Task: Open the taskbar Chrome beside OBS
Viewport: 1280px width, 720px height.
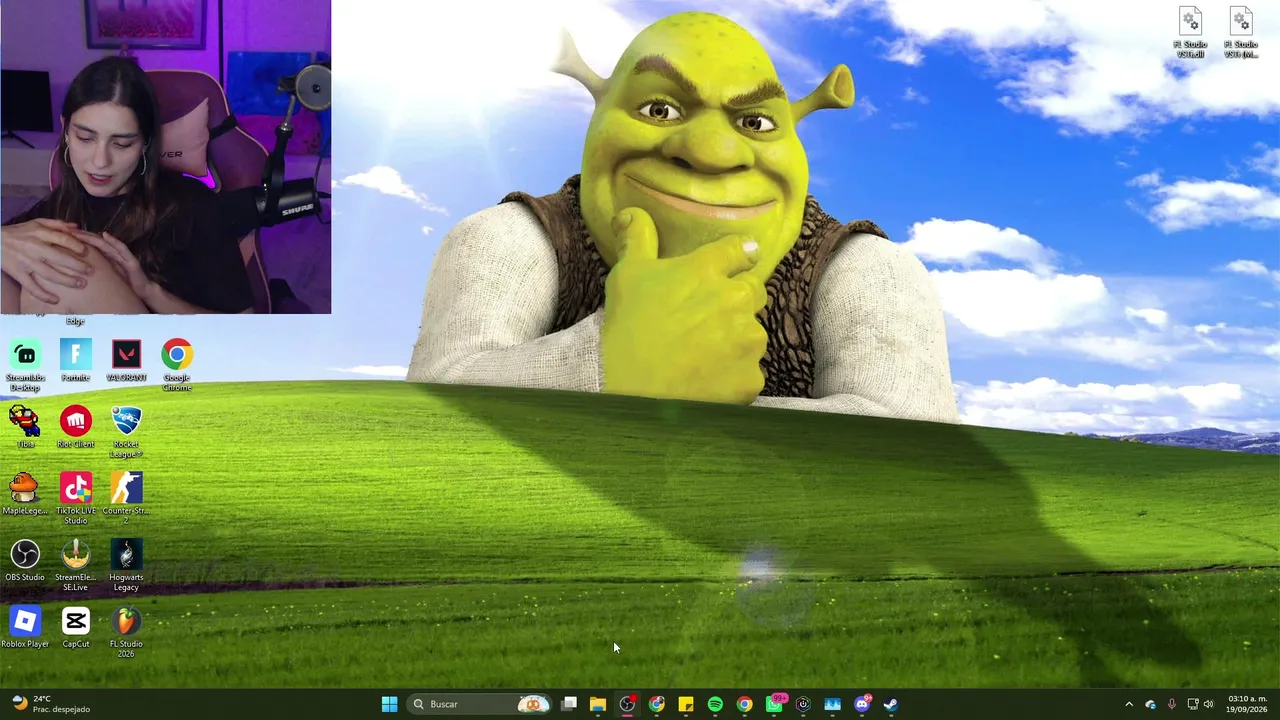Action: pyautogui.click(x=656, y=704)
